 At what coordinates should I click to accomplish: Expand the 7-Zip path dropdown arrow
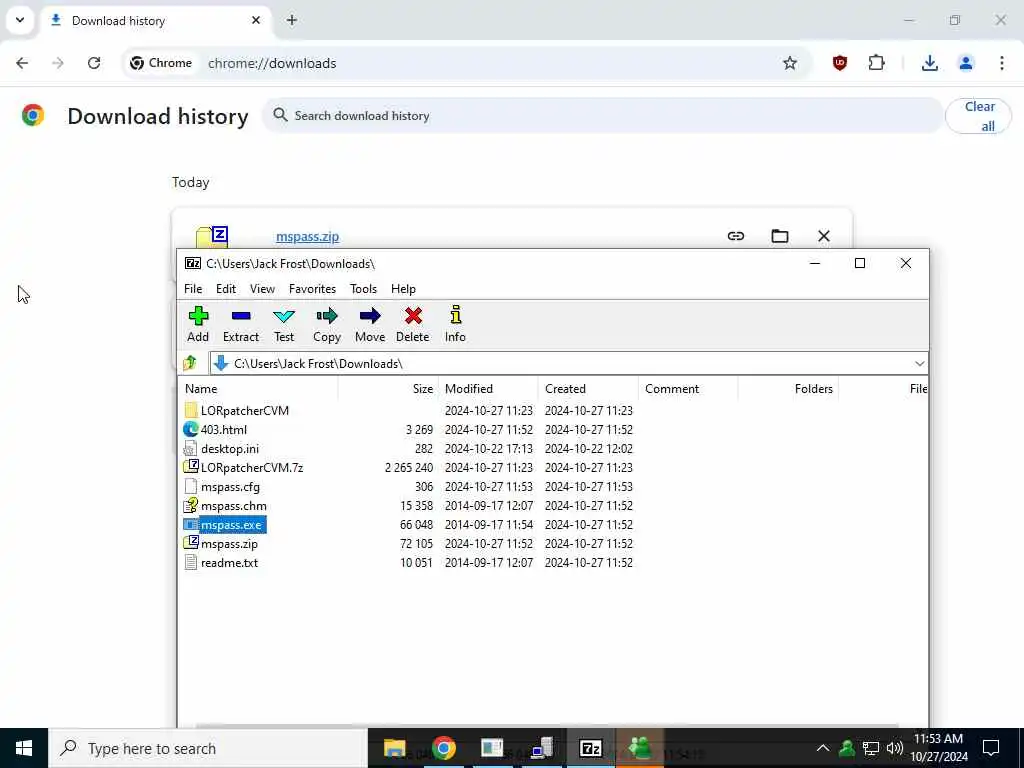919,364
